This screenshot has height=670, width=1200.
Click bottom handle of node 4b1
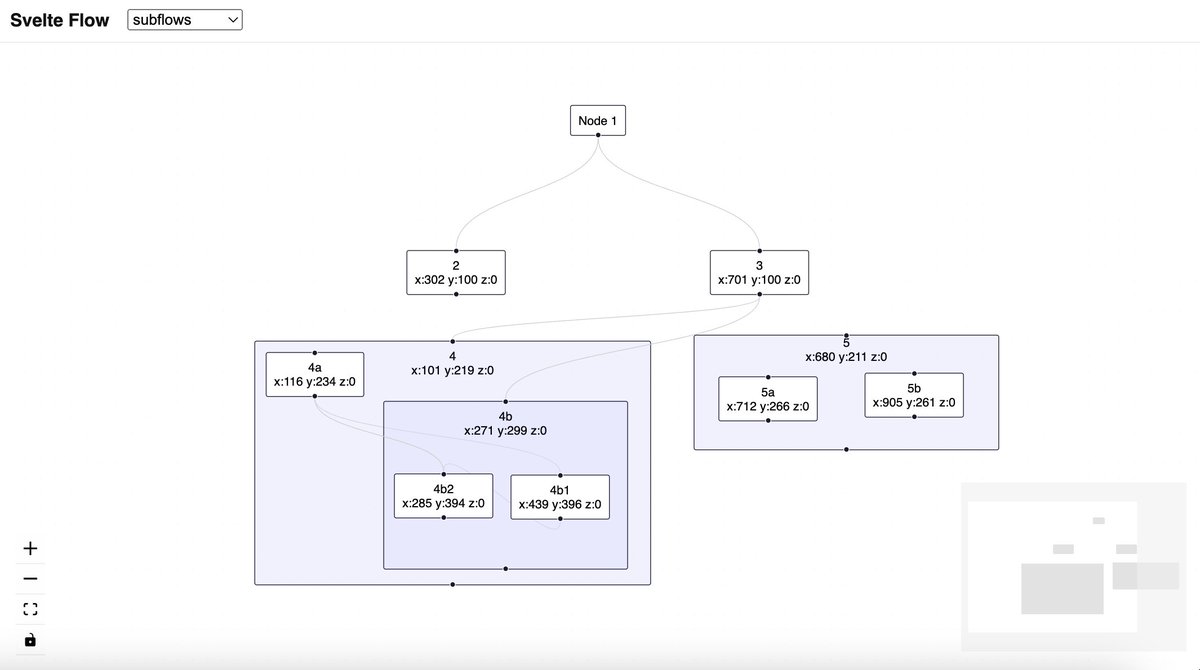point(560,520)
